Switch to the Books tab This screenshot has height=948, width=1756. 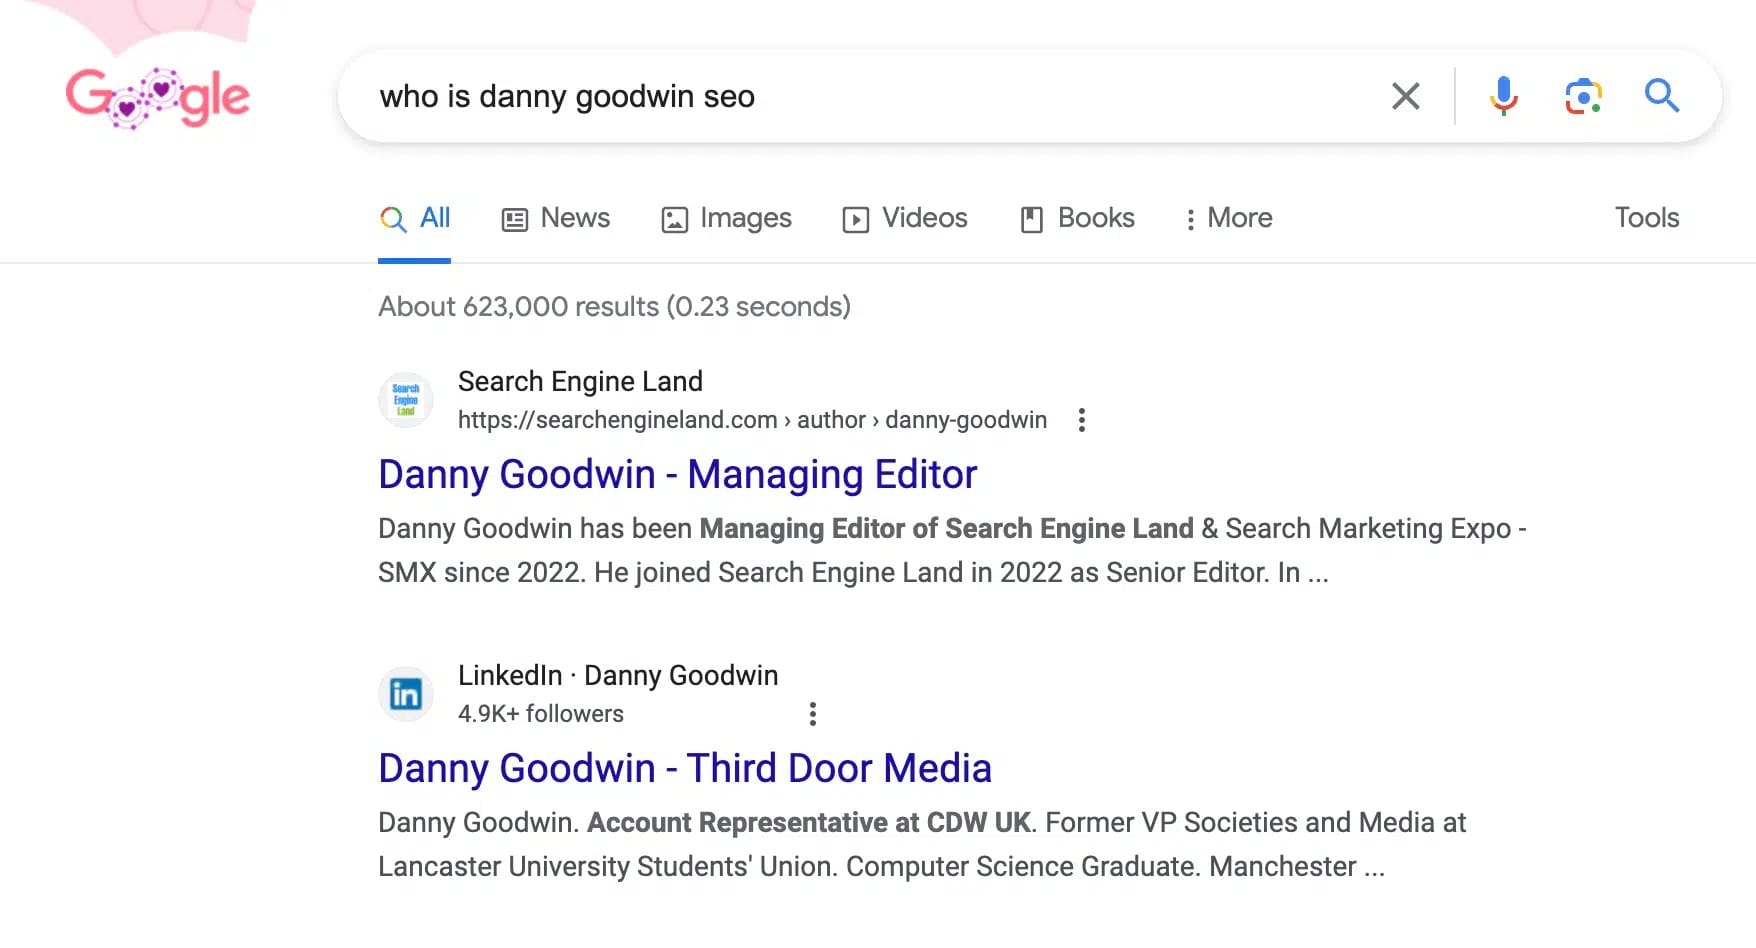point(1077,218)
